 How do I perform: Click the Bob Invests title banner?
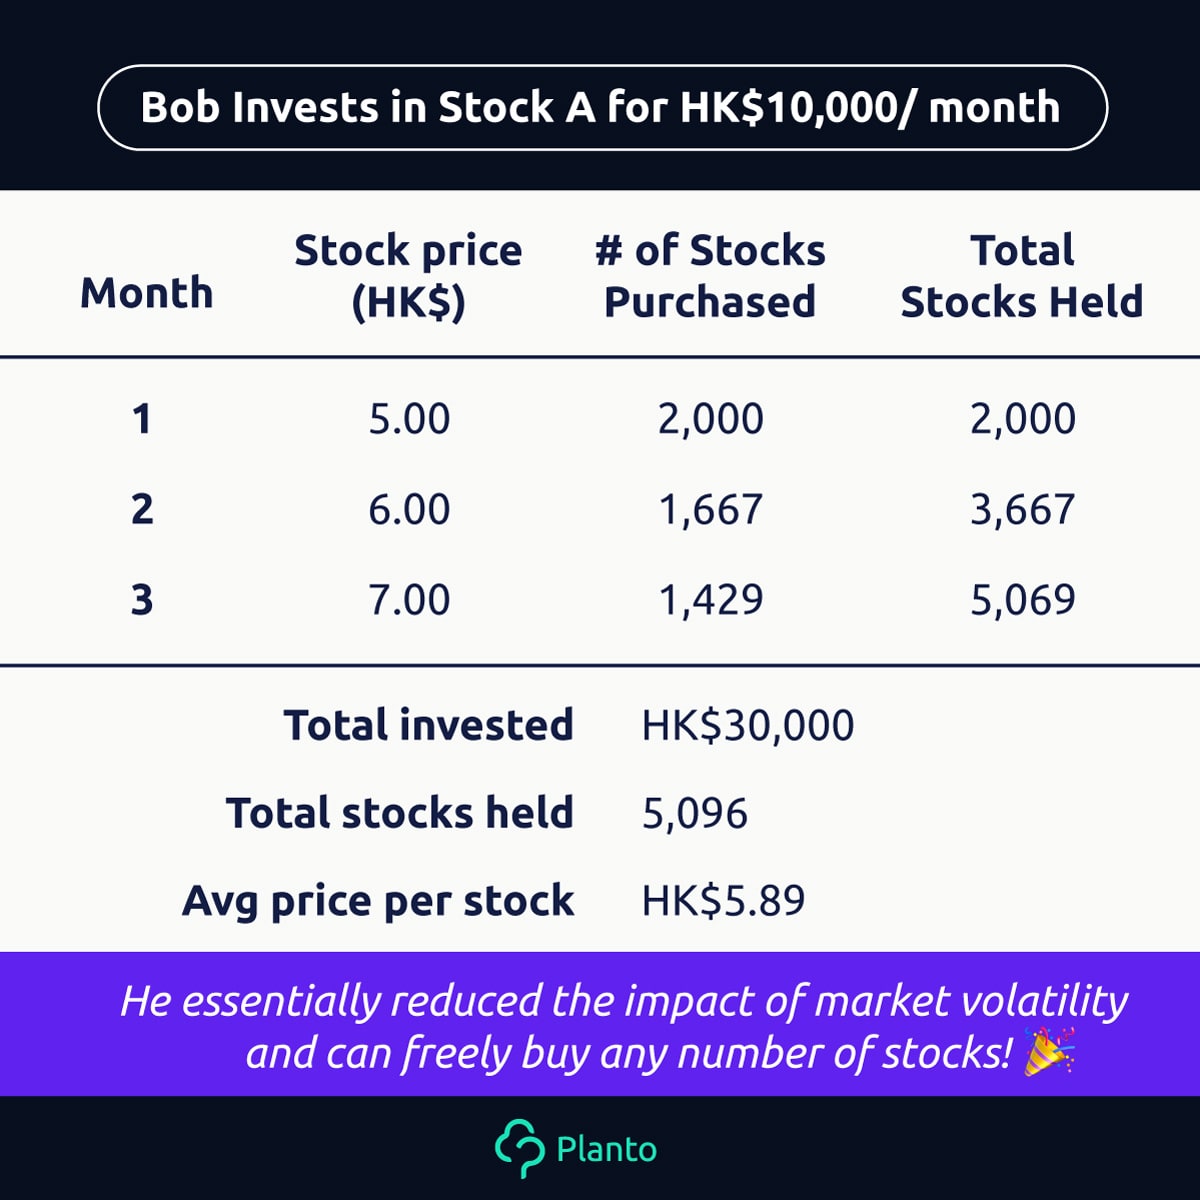(x=602, y=108)
